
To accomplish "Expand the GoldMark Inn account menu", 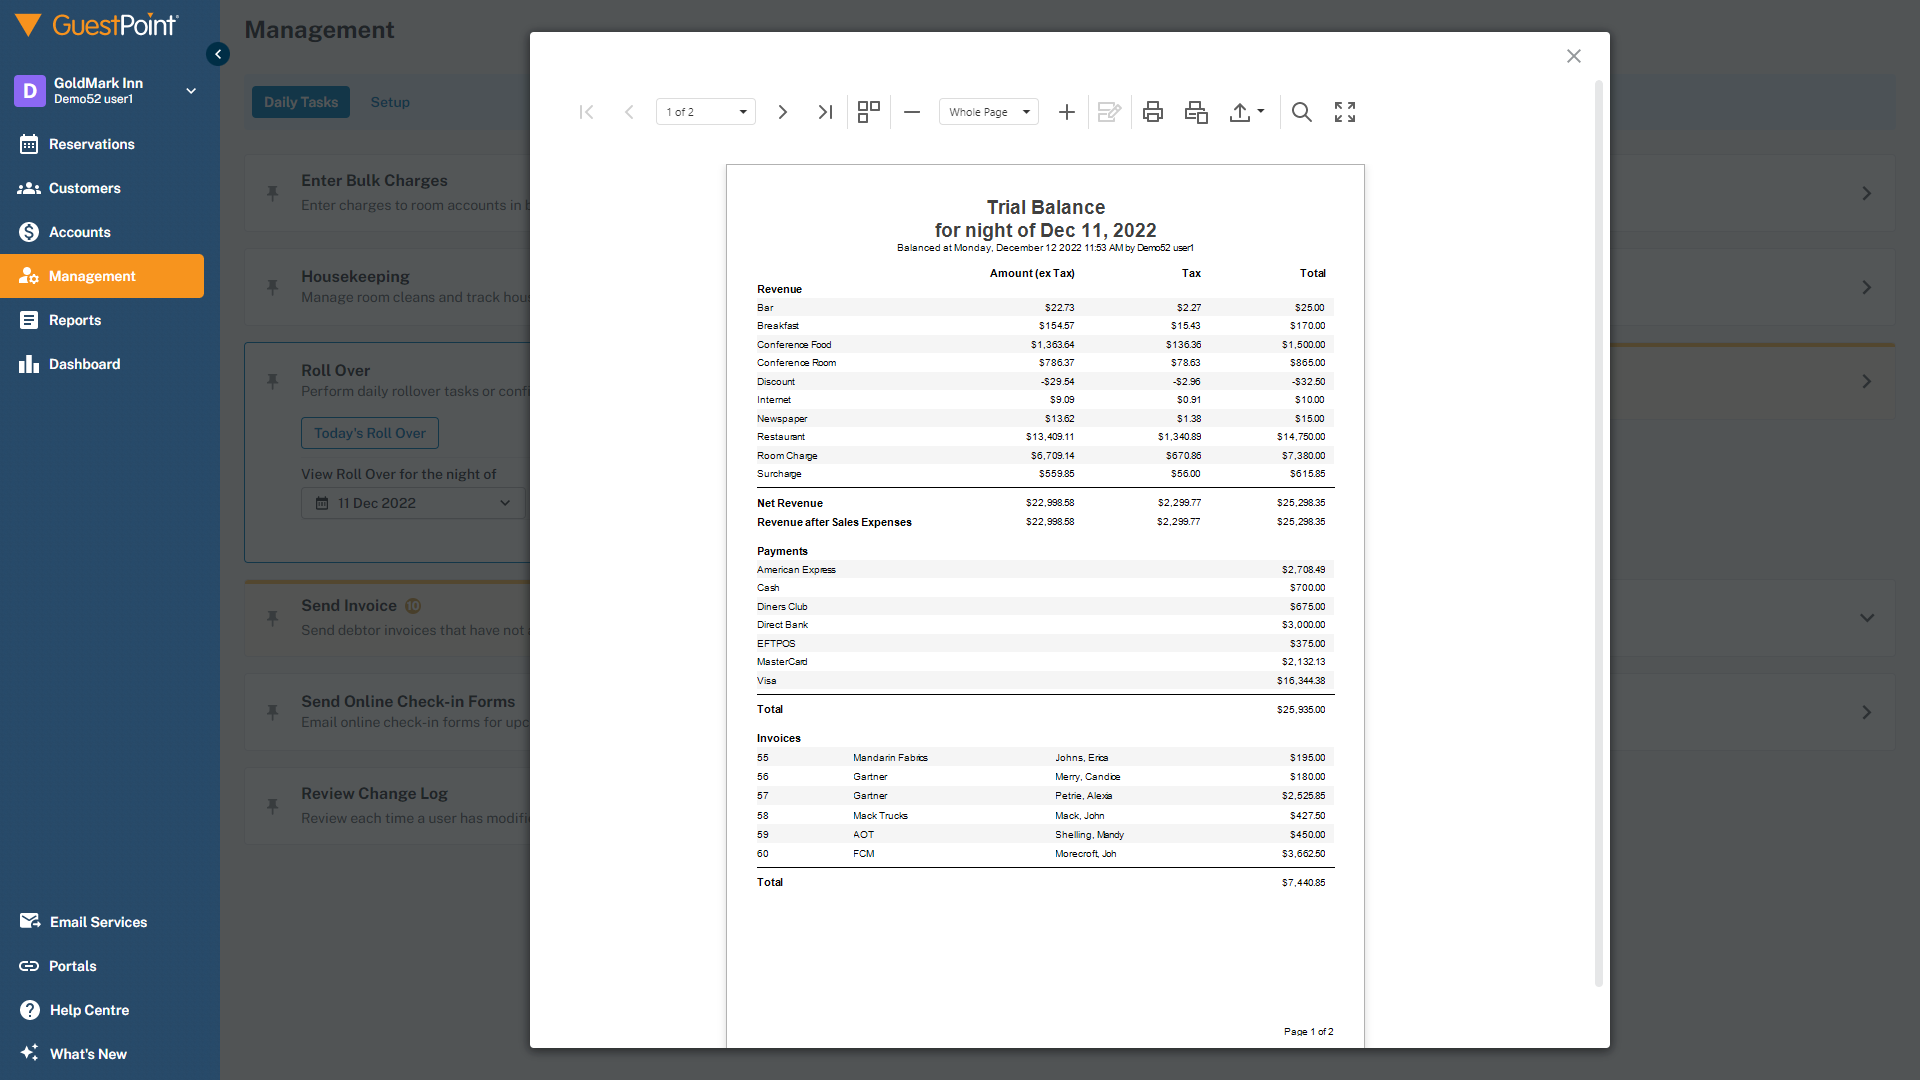I will [191, 91].
